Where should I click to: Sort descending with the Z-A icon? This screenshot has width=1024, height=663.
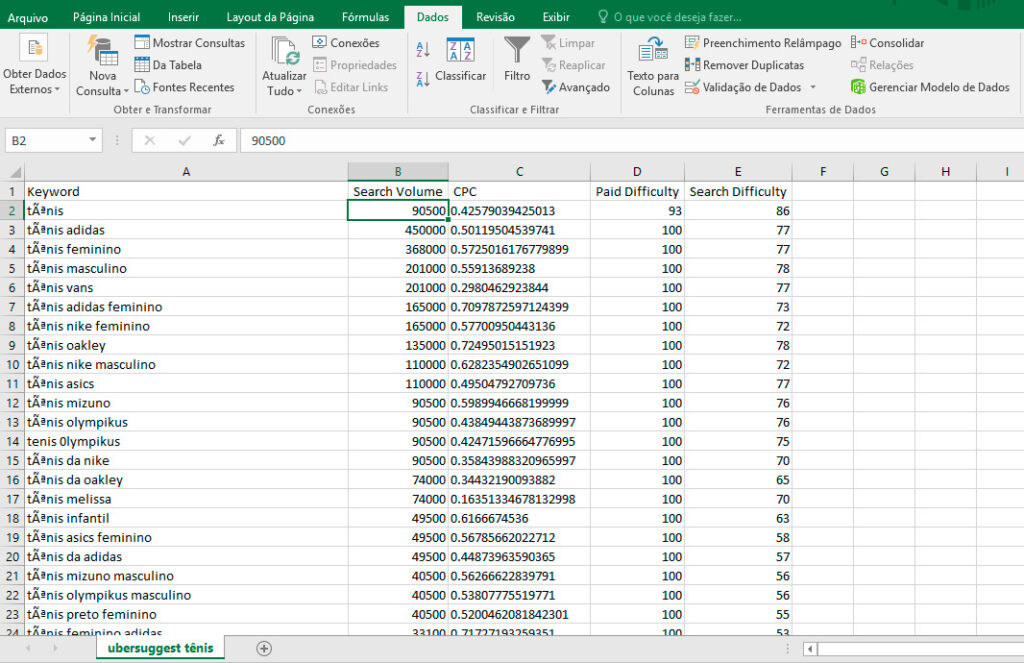423,80
